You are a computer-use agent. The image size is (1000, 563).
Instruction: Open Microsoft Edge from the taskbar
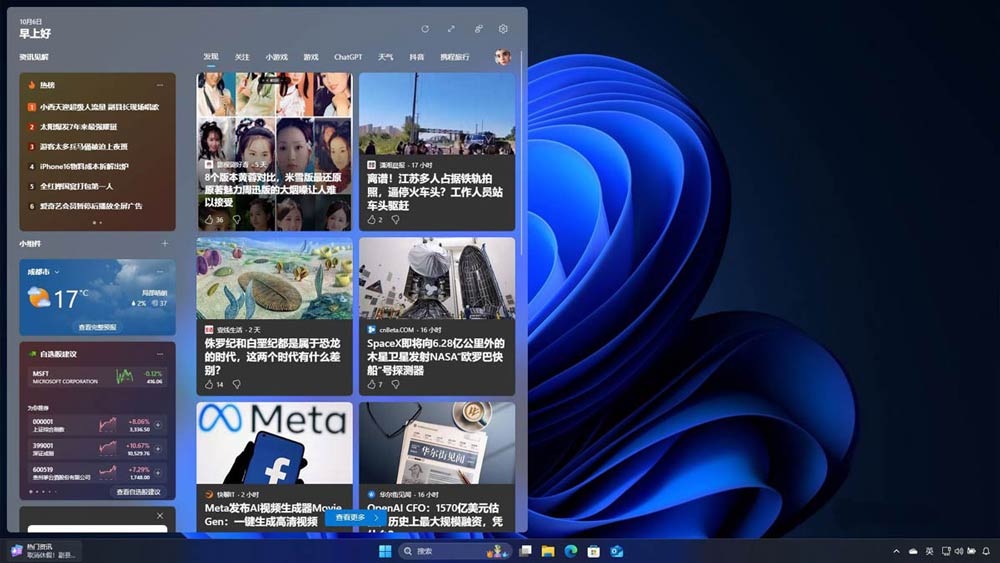pyautogui.click(x=571, y=551)
